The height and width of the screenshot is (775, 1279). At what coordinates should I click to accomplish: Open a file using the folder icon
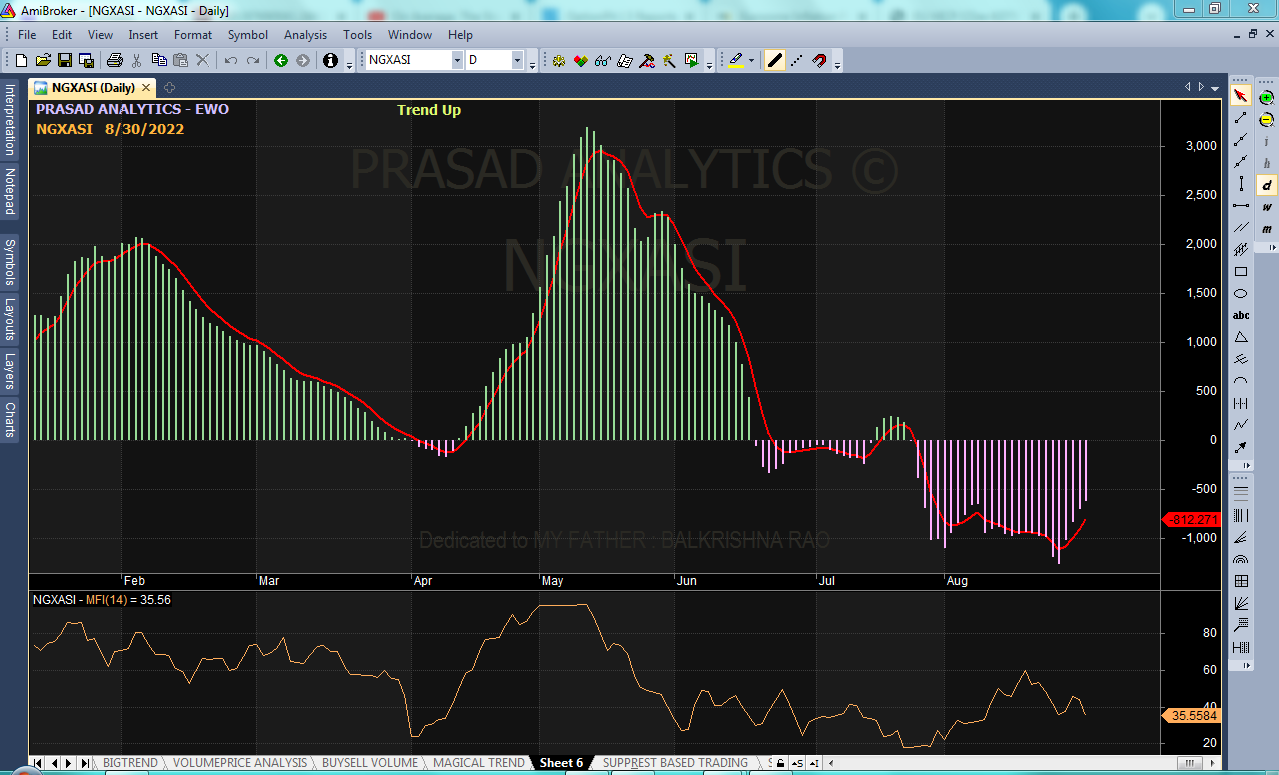(x=43, y=60)
